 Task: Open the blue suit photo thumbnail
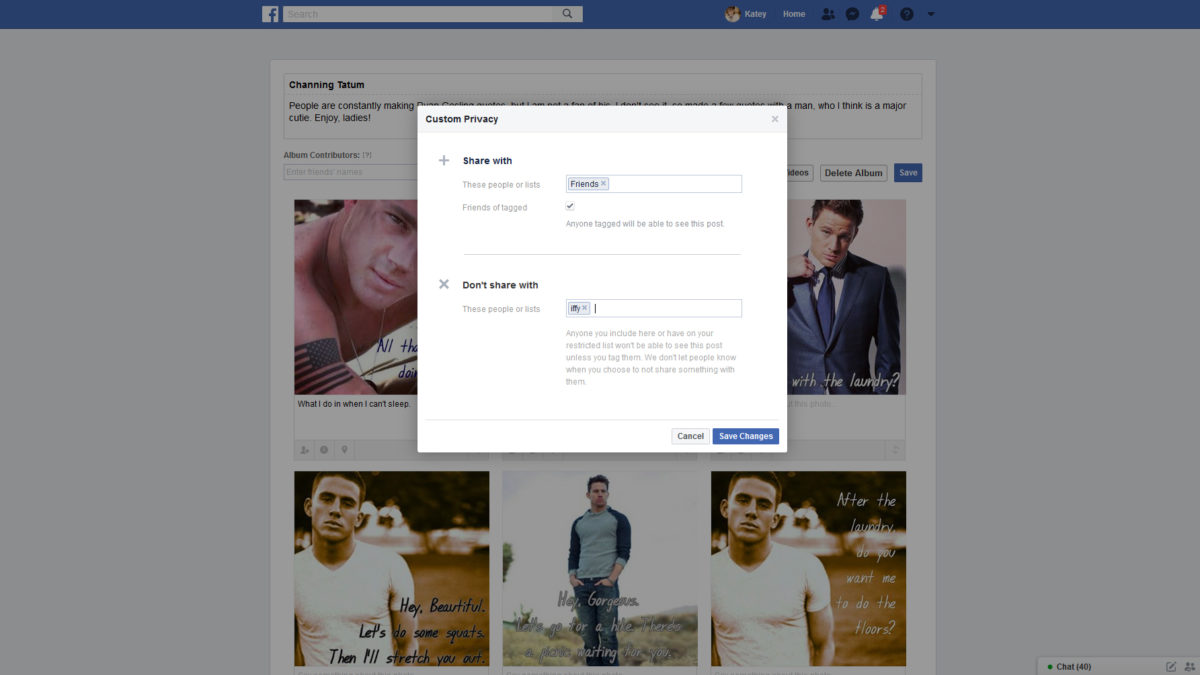coord(846,297)
